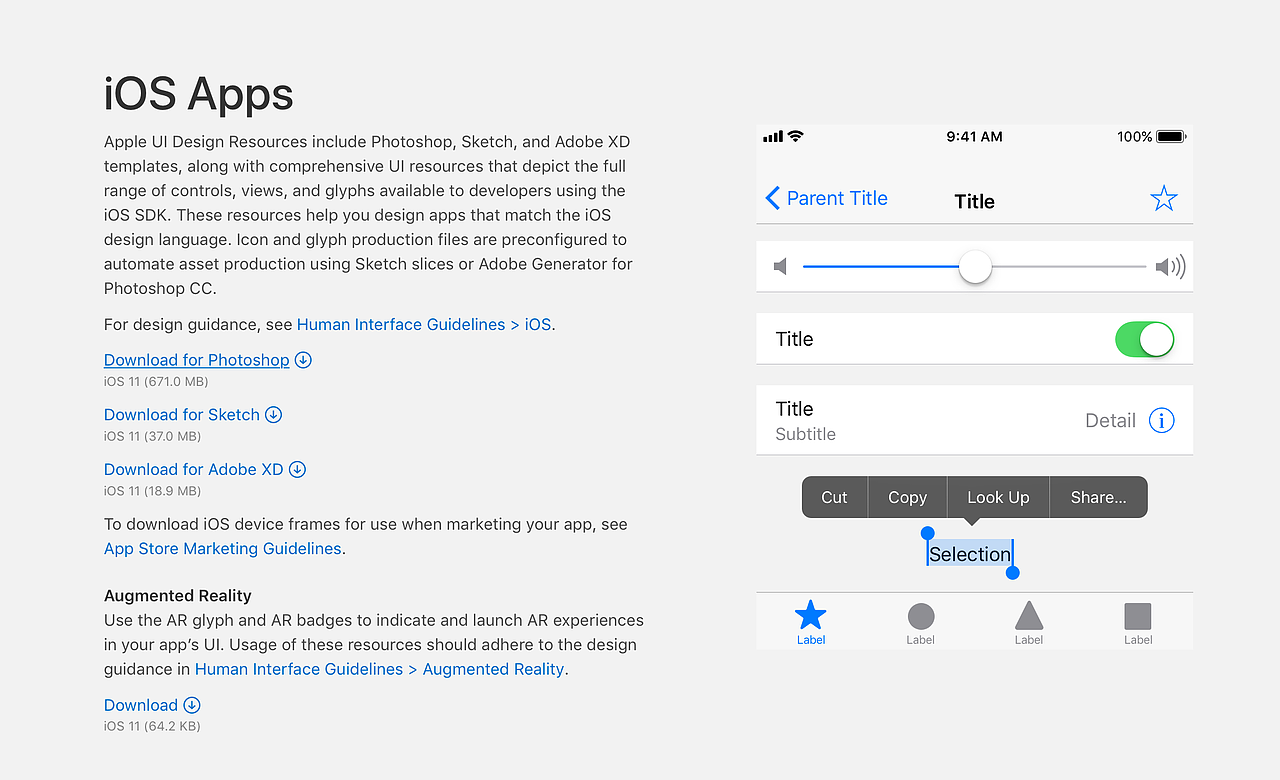Click the low volume speaker icon
Viewport: 1280px width, 780px height.
781,266
